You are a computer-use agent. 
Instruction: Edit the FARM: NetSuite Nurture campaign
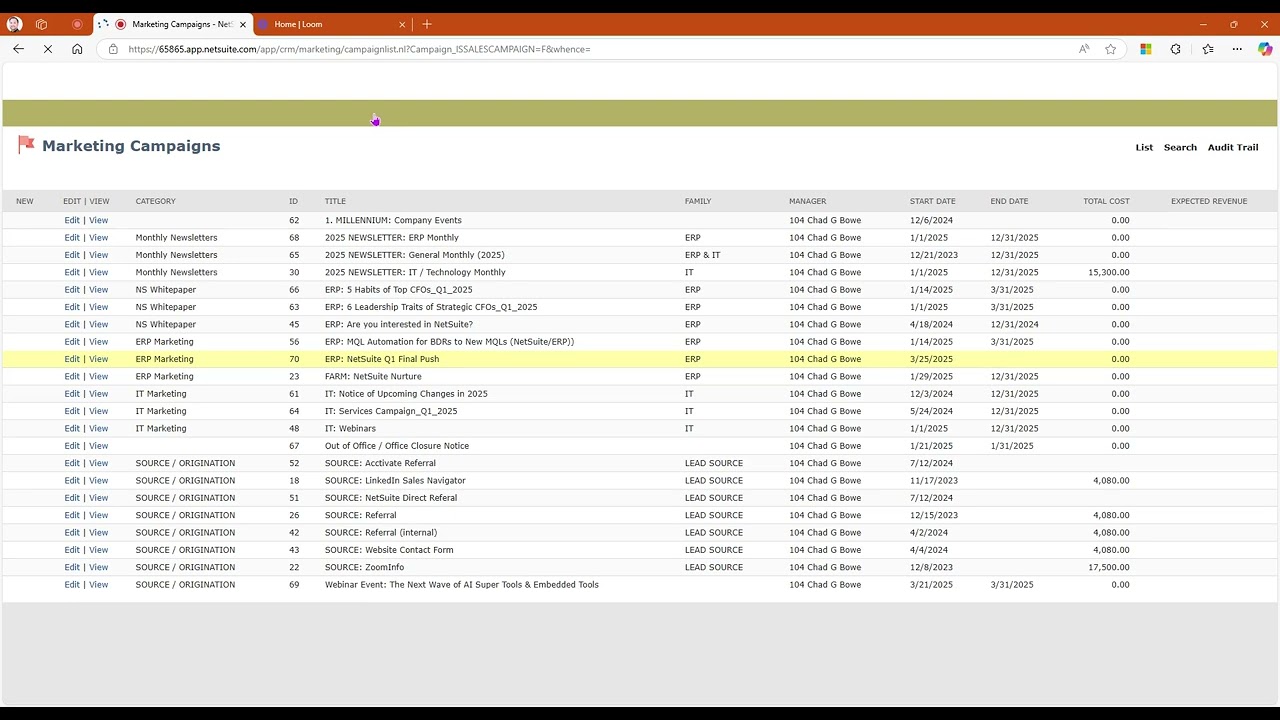(72, 376)
